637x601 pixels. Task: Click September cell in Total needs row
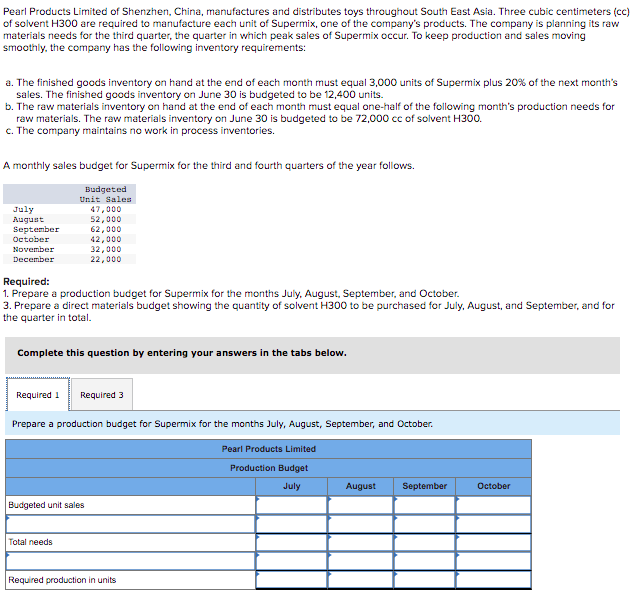pos(425,542)
